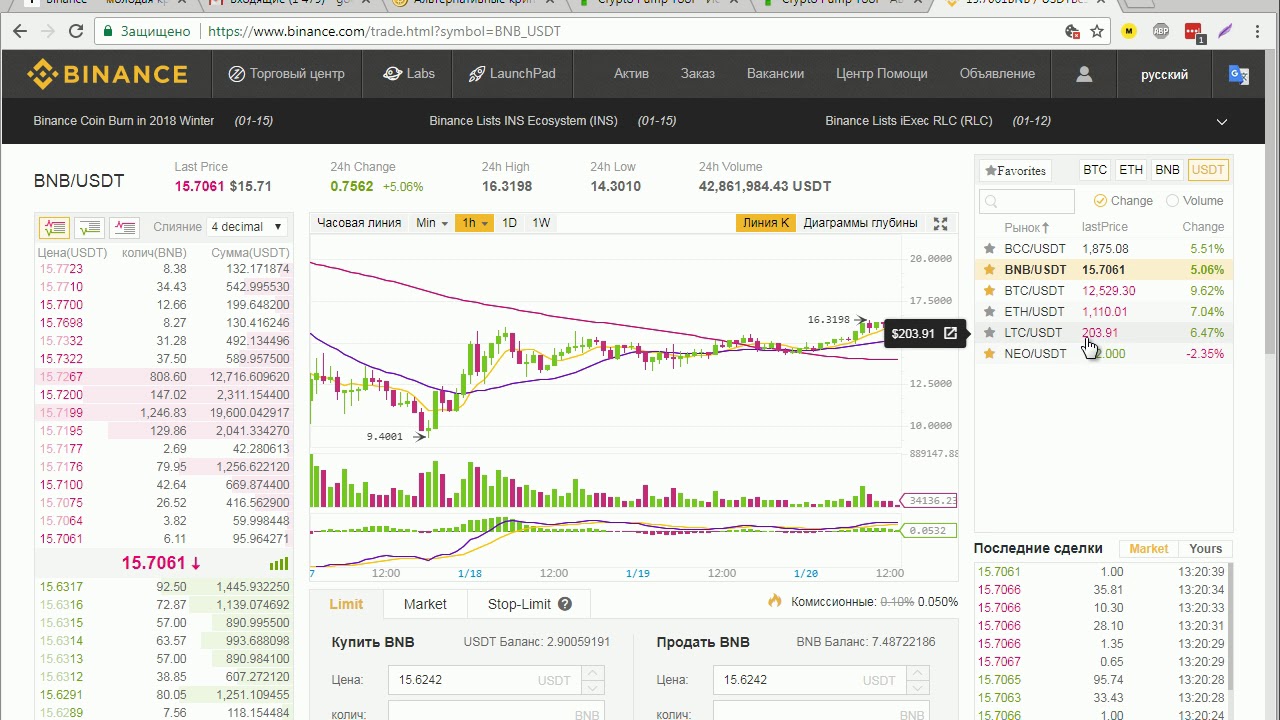Click the browser back arrow

20,31
